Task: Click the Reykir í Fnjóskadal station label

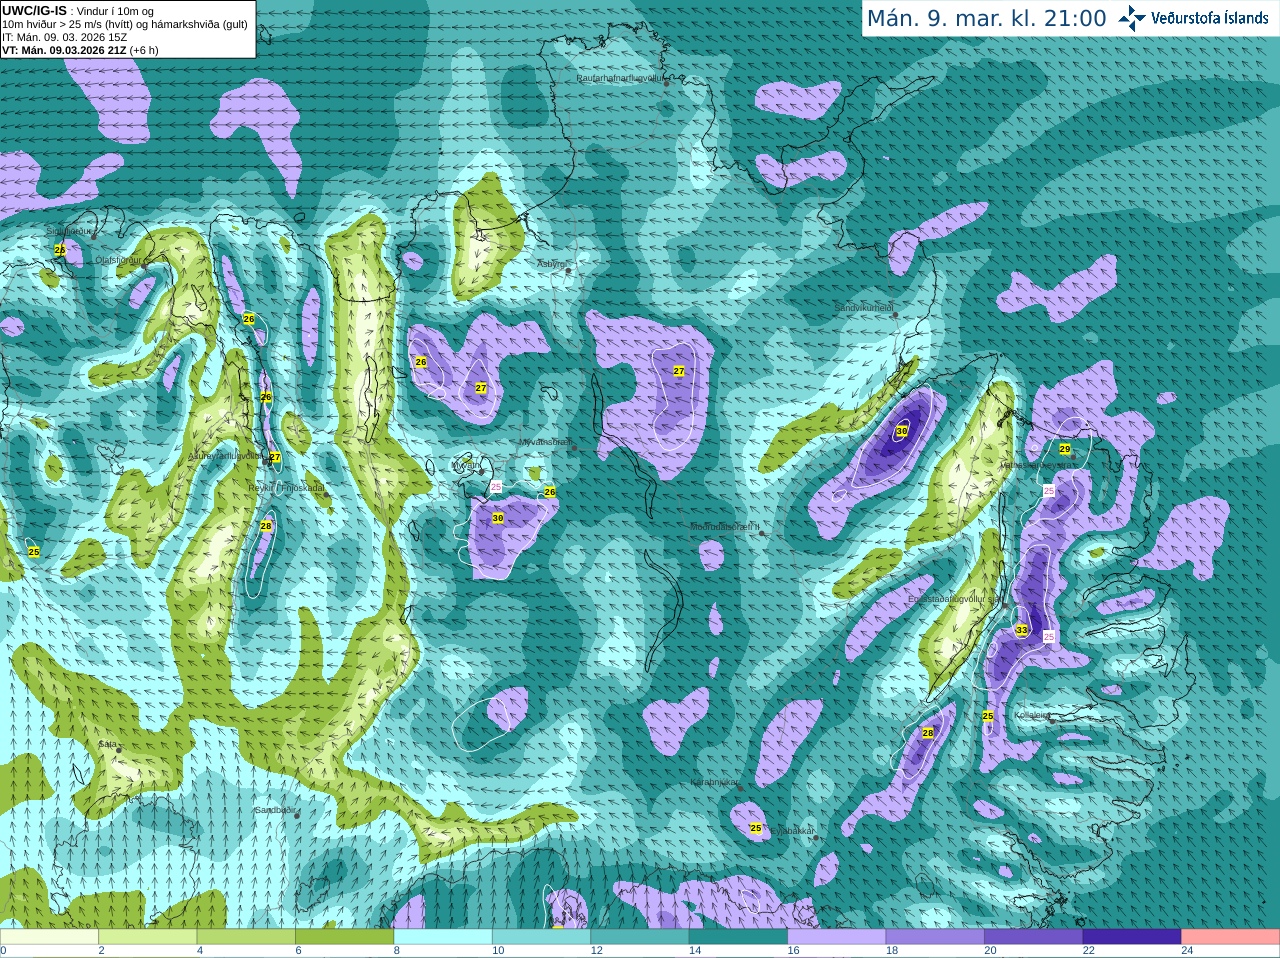Action: tap(287, 488)
